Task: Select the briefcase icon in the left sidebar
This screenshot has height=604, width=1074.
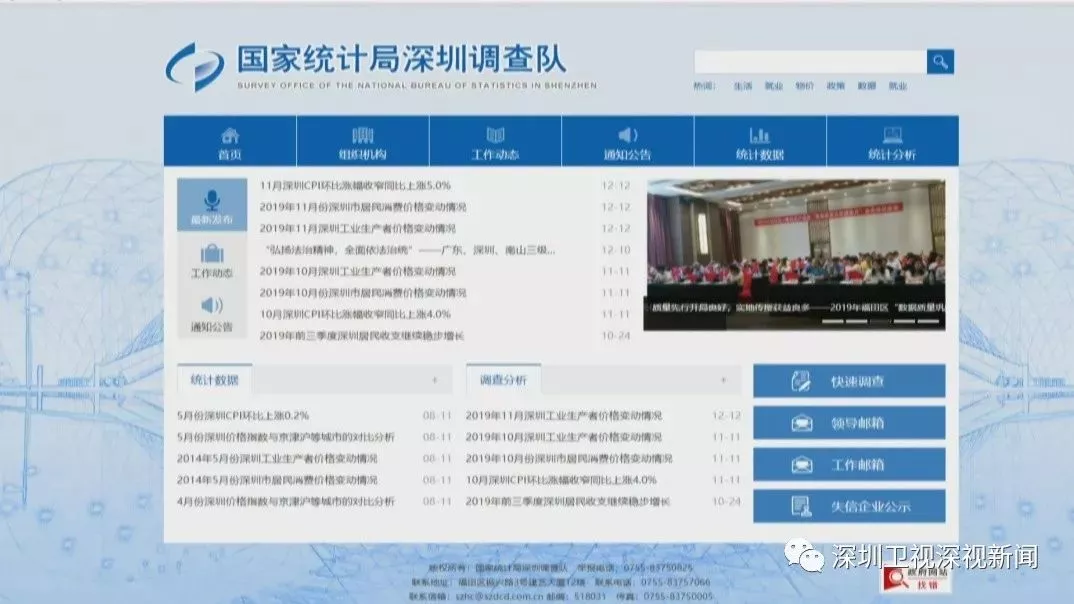Action: (x=212, y=252)
